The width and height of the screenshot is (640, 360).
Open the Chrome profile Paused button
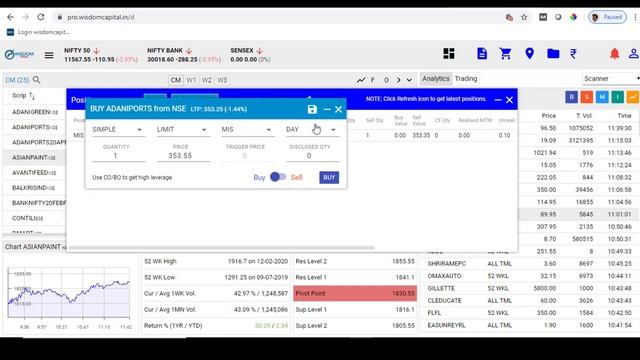[607, 17]
